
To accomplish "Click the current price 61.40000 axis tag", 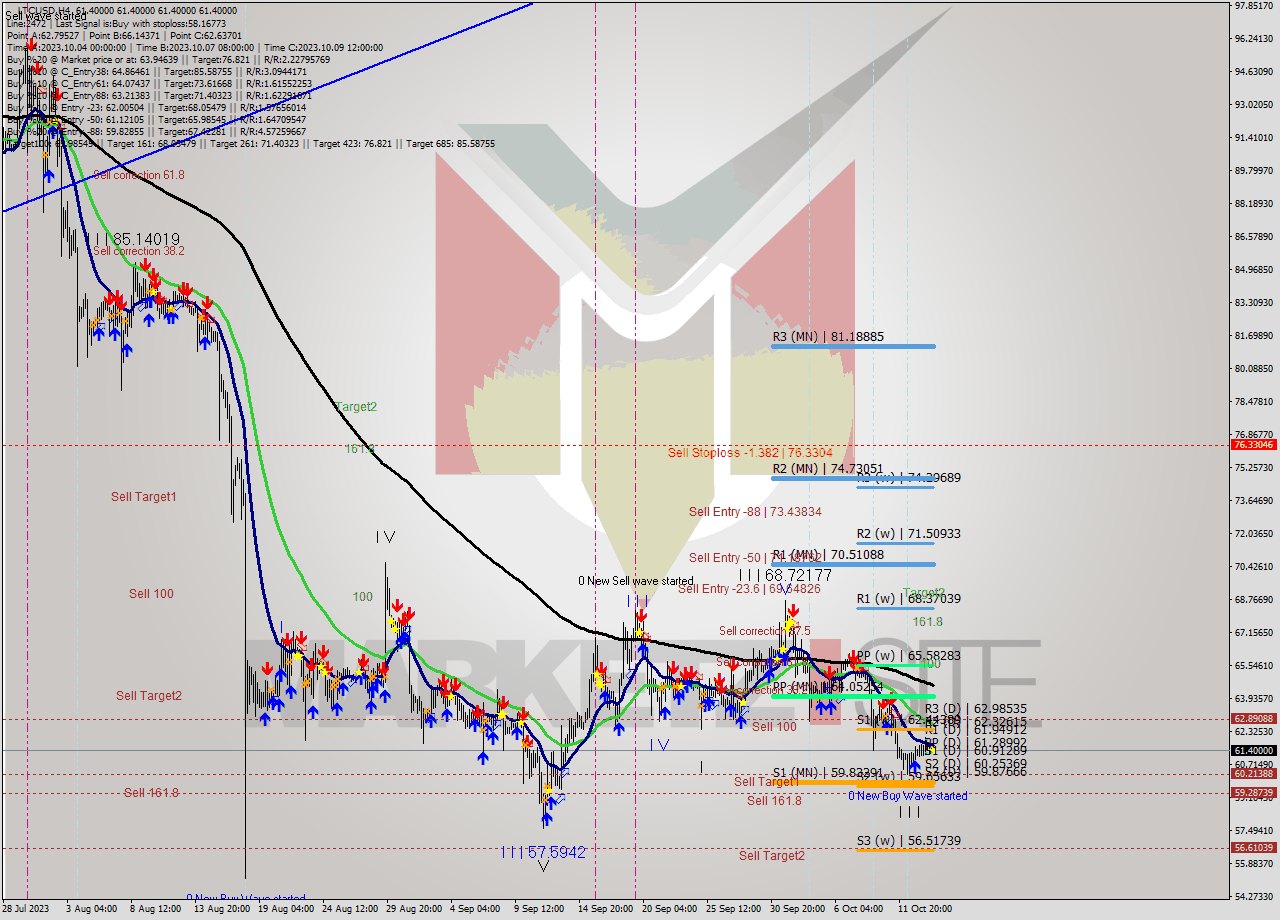I will (x=1254, y=750).
